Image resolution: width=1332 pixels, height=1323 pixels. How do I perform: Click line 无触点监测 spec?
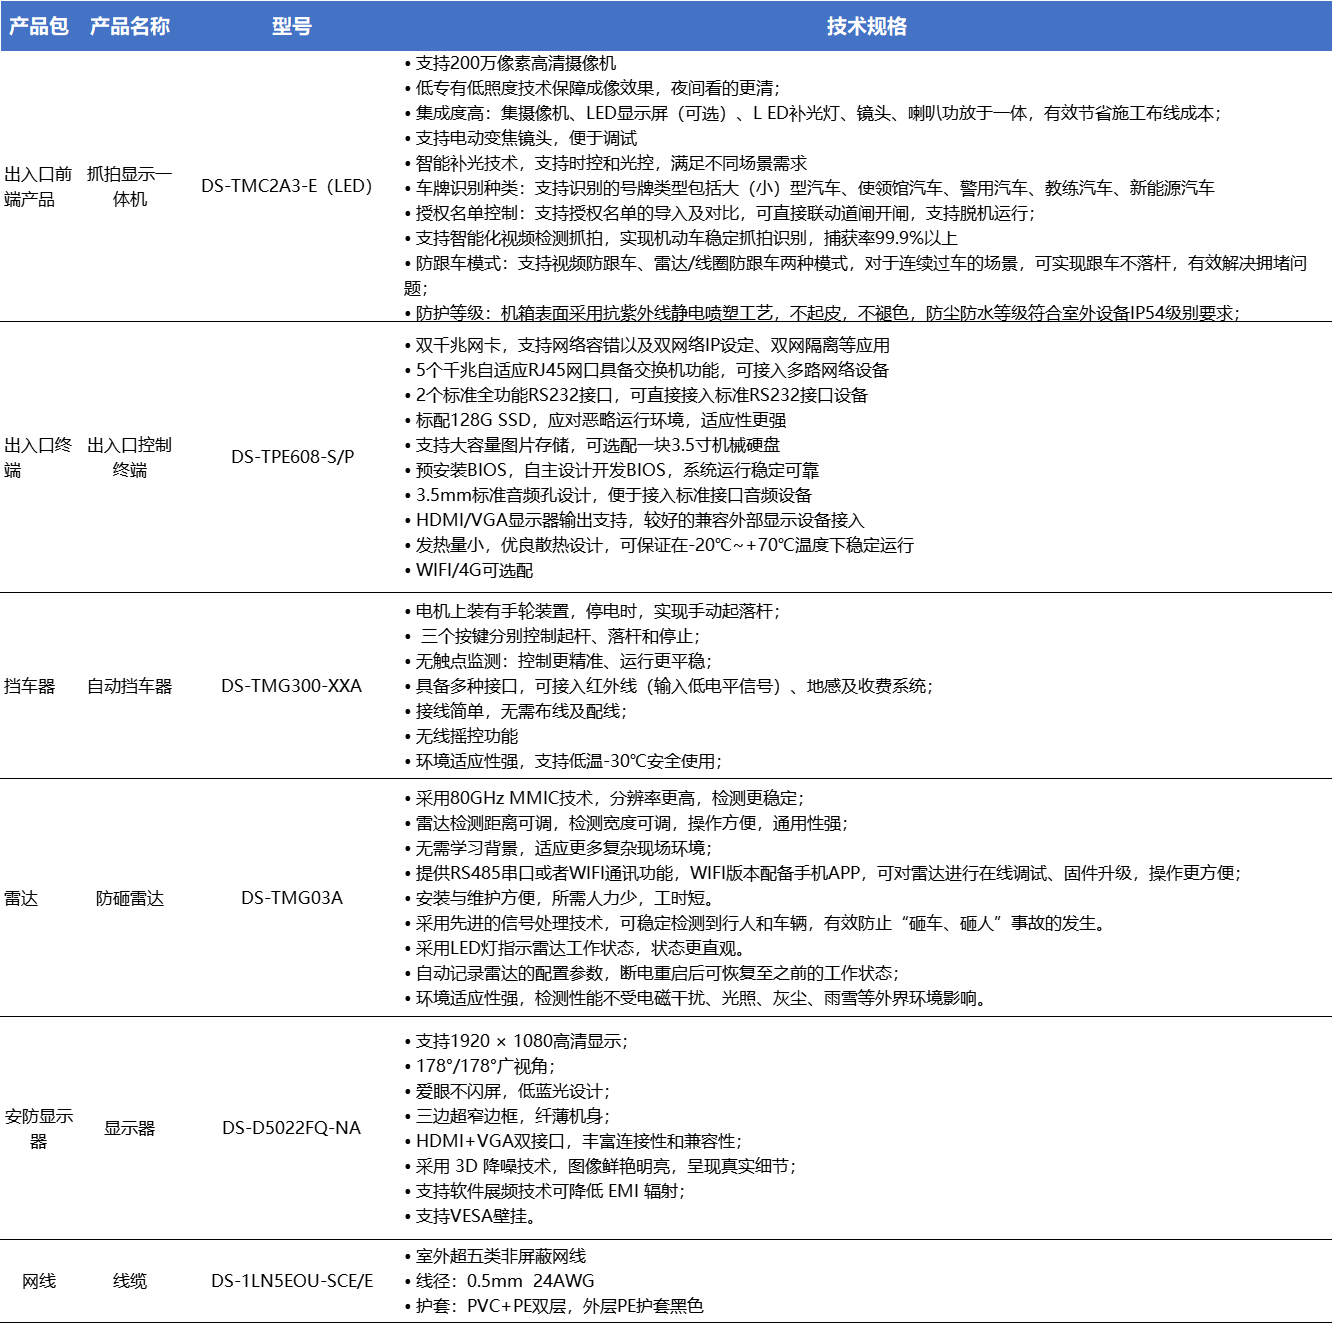tap(557, 661)
